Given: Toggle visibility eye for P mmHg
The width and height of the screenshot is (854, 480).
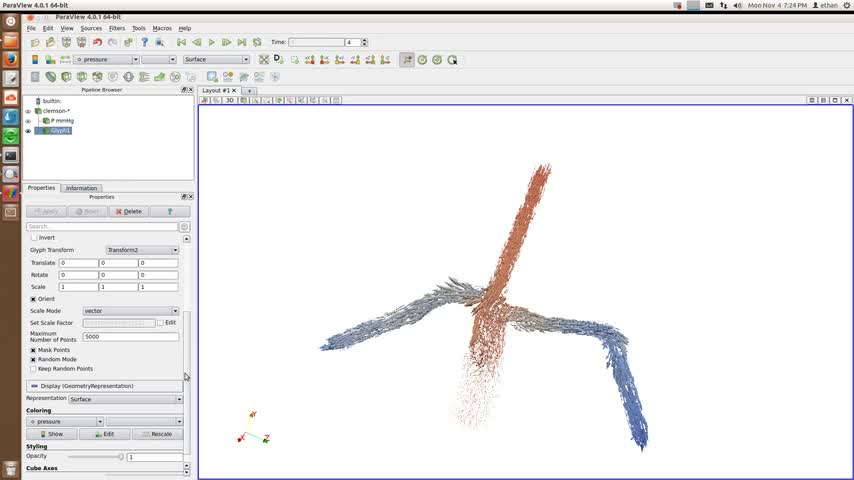Looking at the screenshot, I should [28, 121].
